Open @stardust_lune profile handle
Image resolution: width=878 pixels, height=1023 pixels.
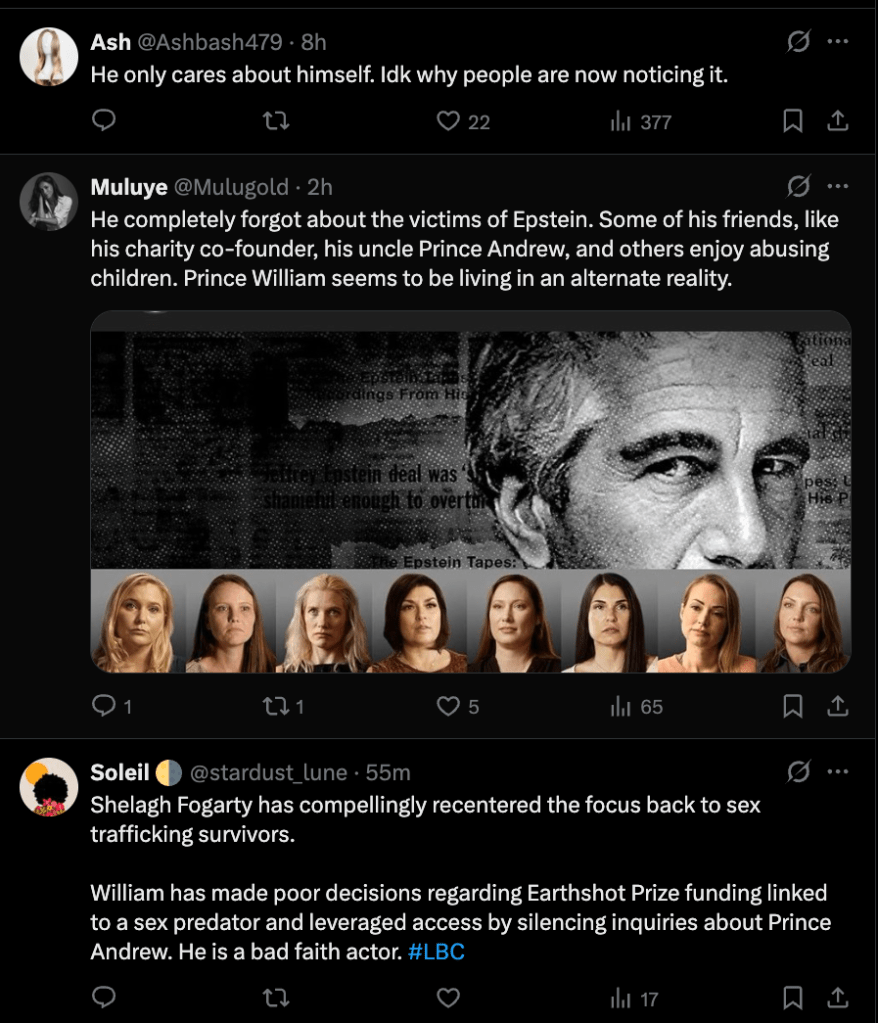[268, 772]
